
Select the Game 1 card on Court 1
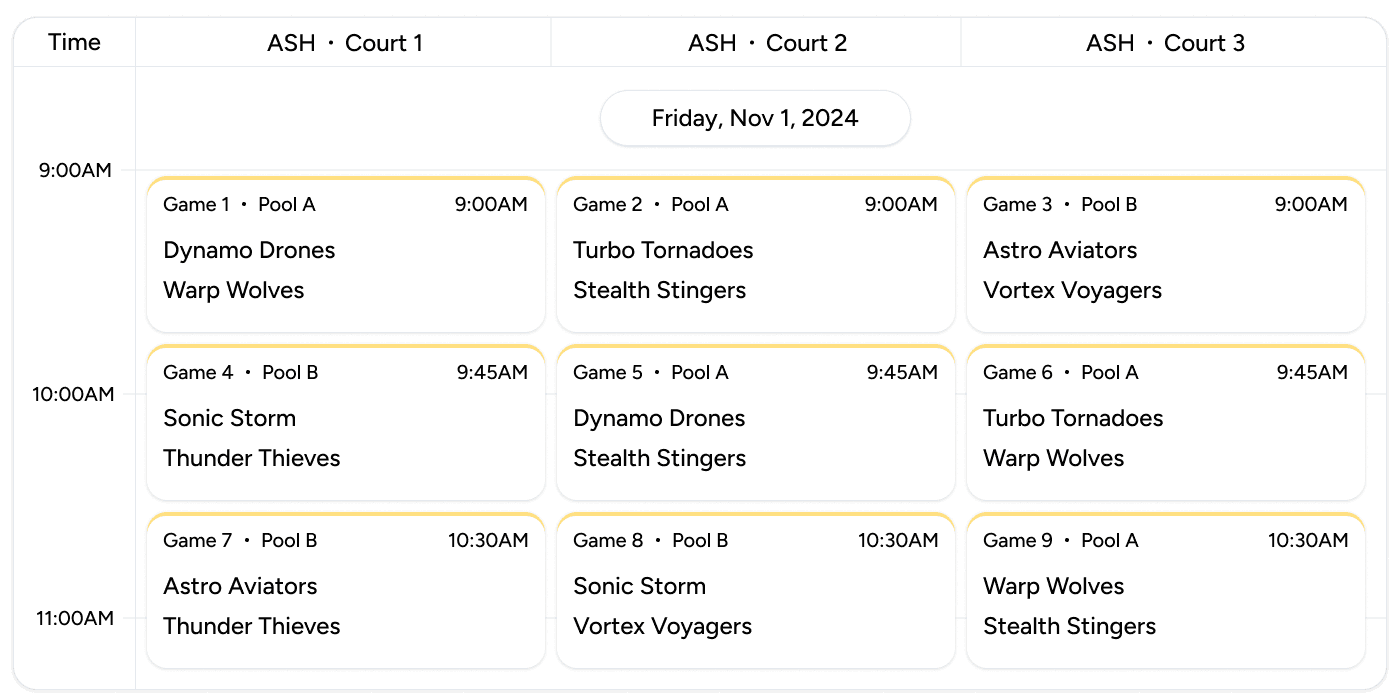coord(345,253)
